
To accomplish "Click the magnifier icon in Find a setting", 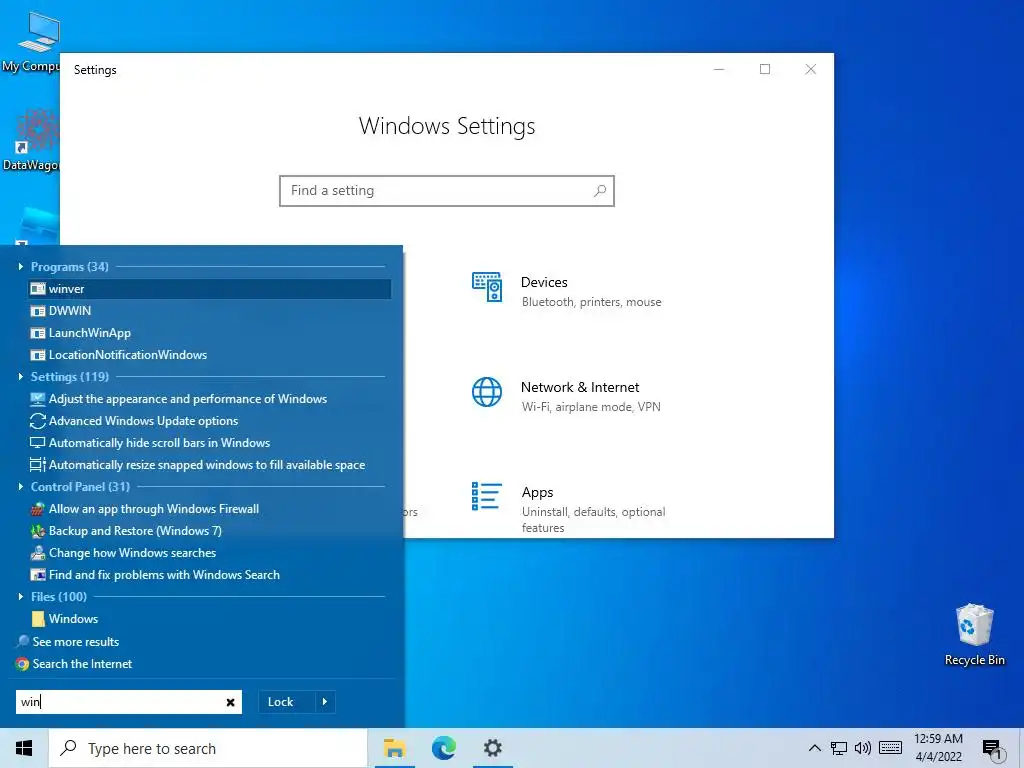I will point(600,191).
